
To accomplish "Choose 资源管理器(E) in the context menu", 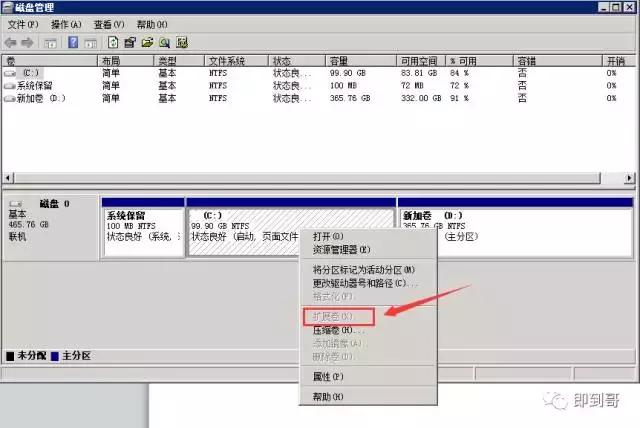I will [368, 250].
